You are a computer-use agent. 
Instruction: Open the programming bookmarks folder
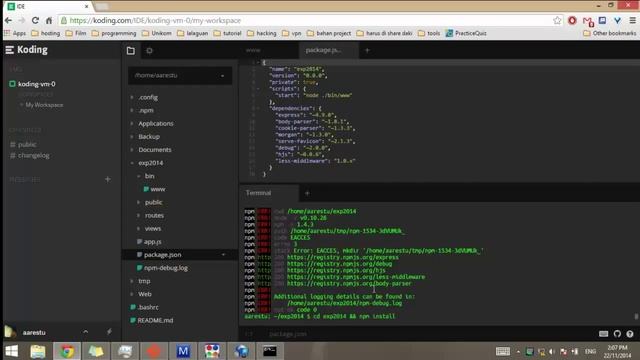click(114, 33)
